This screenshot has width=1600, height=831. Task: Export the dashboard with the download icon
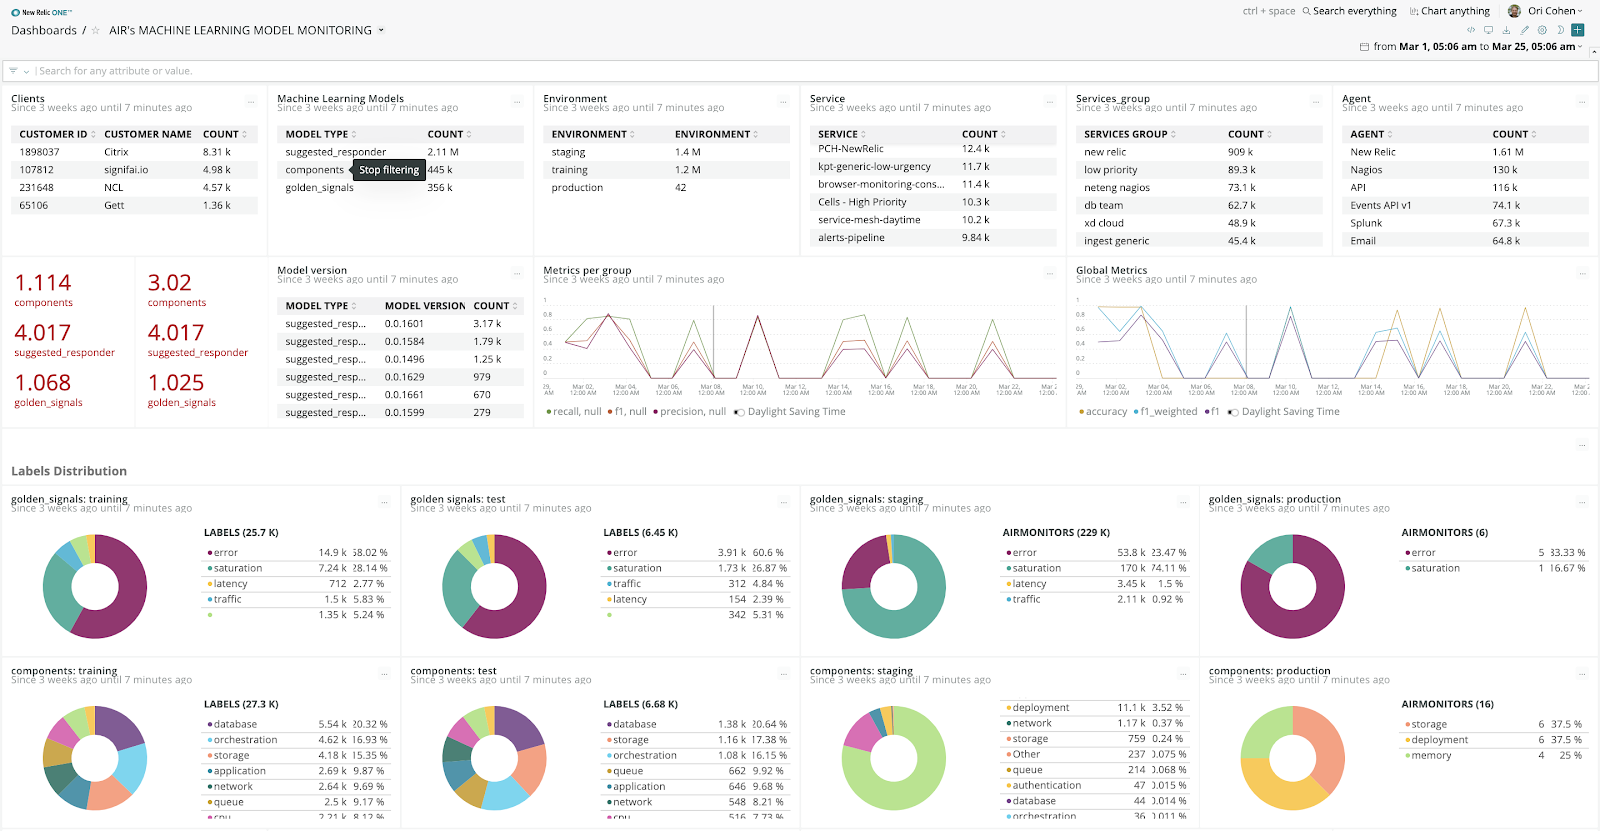(1506, 30)
